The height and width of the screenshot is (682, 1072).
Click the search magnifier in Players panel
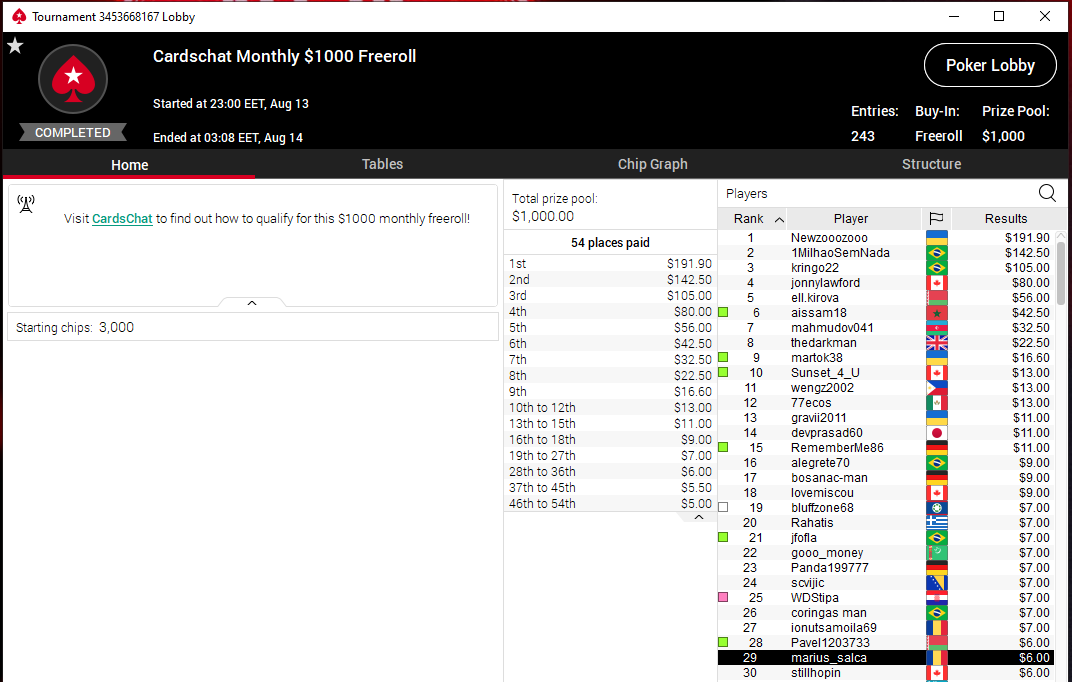(1047, 193)
